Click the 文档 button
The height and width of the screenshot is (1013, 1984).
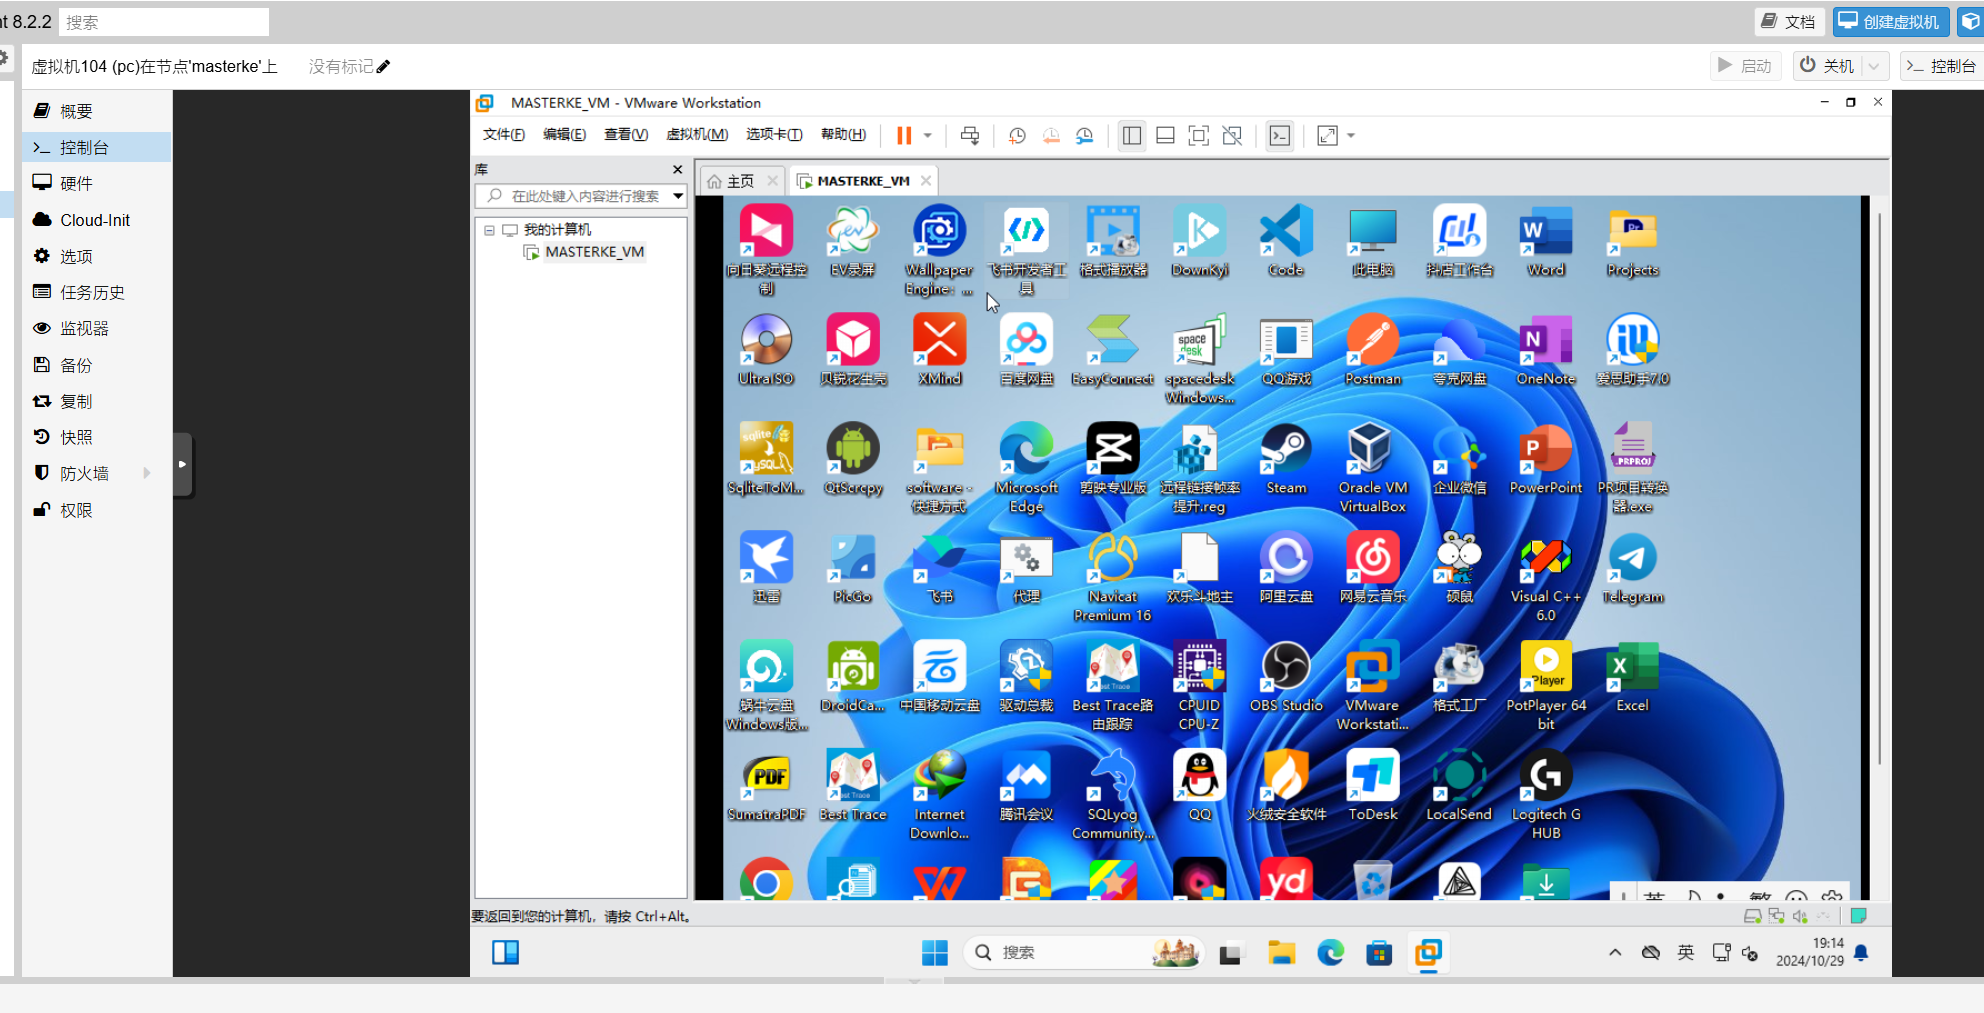(x=1788, y=22)
